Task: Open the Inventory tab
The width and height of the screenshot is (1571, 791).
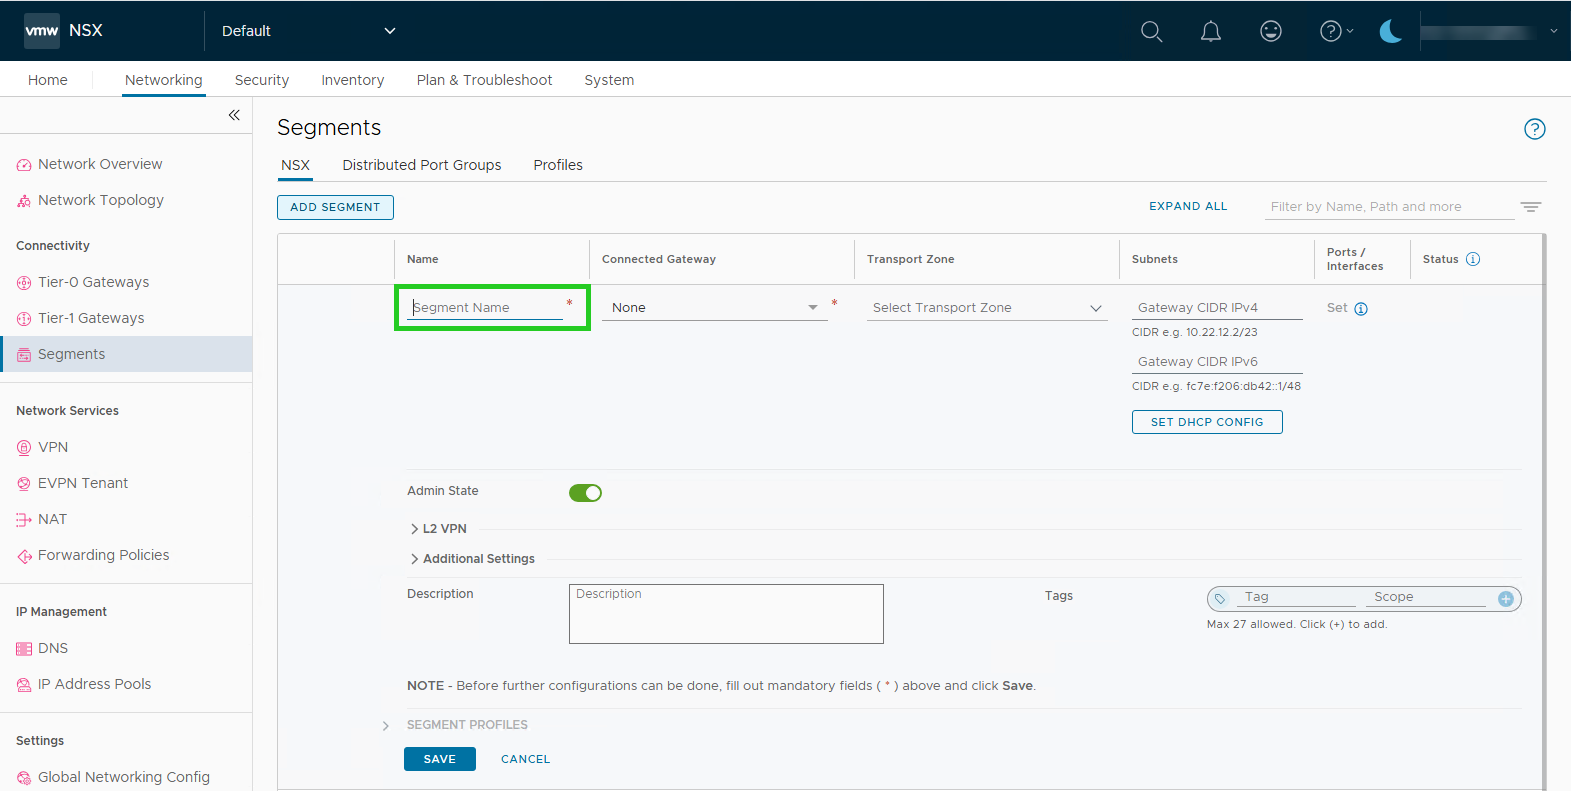Action: click(352, 80)
